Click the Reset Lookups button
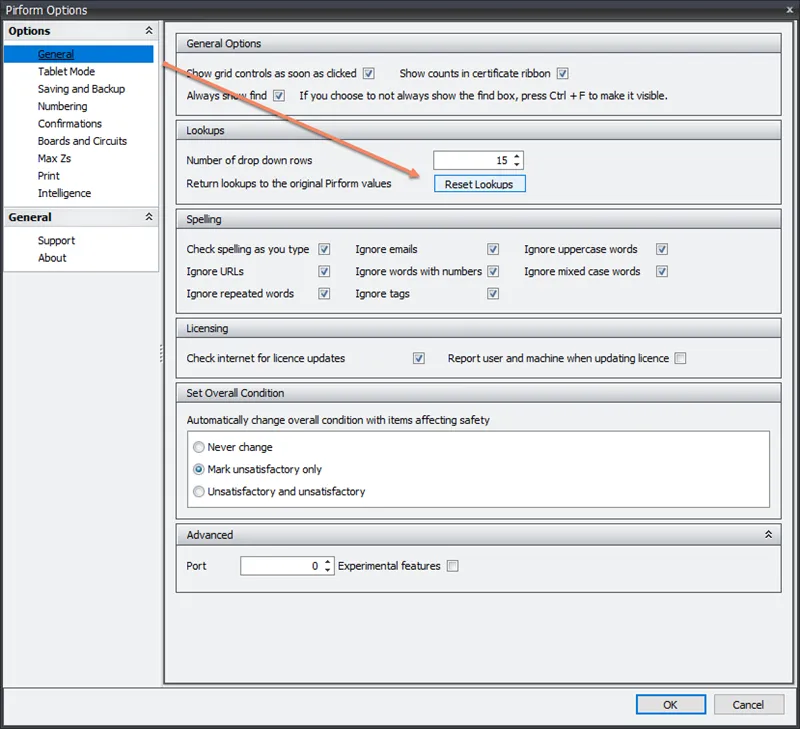This screenshot has height=729, width=800. point(479,183)
